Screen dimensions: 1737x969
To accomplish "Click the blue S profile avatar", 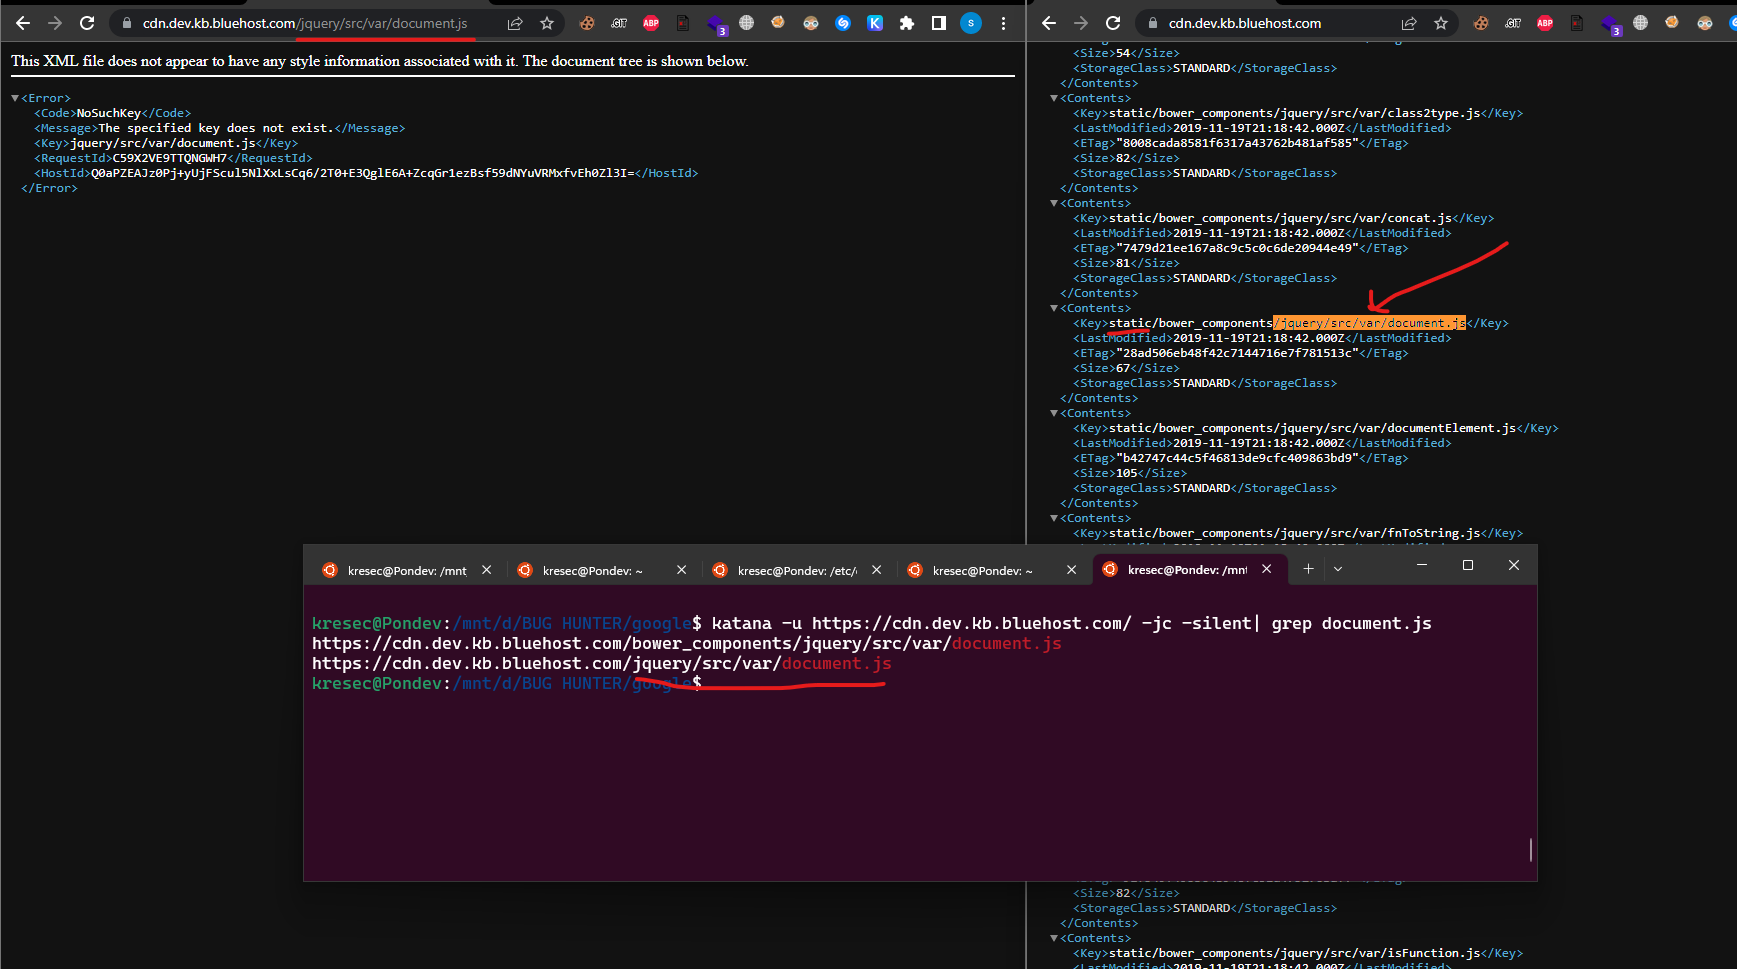I will point(971,23).
